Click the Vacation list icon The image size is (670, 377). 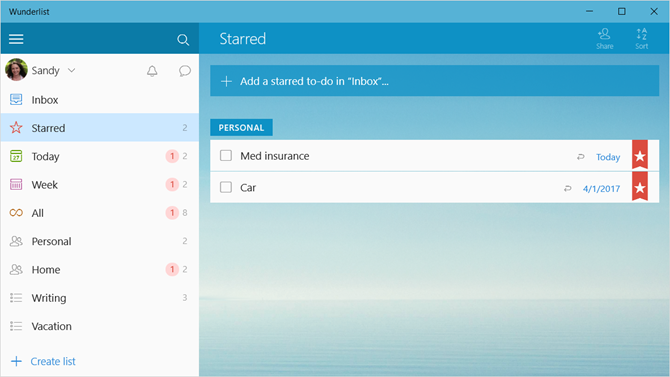click(16, 326)
